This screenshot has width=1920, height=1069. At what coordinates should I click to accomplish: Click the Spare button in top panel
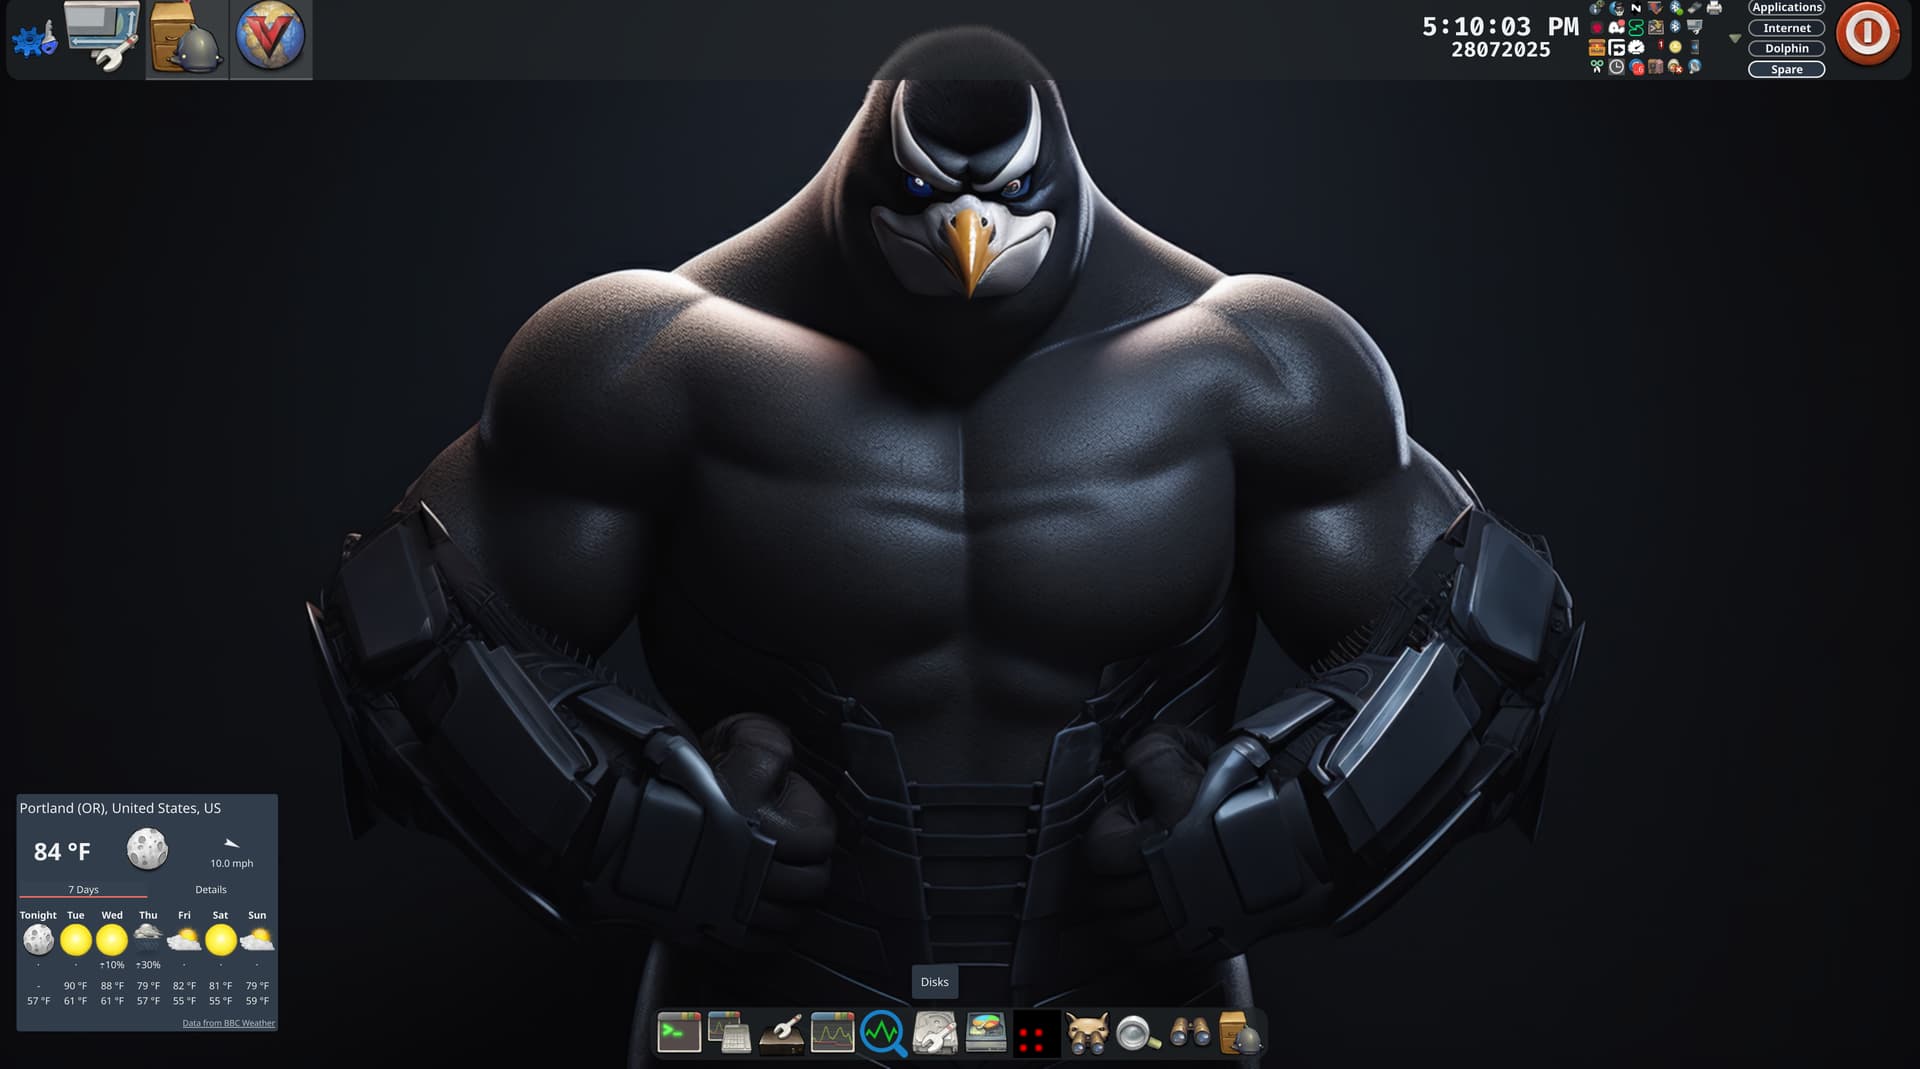tap(1786, 69)
